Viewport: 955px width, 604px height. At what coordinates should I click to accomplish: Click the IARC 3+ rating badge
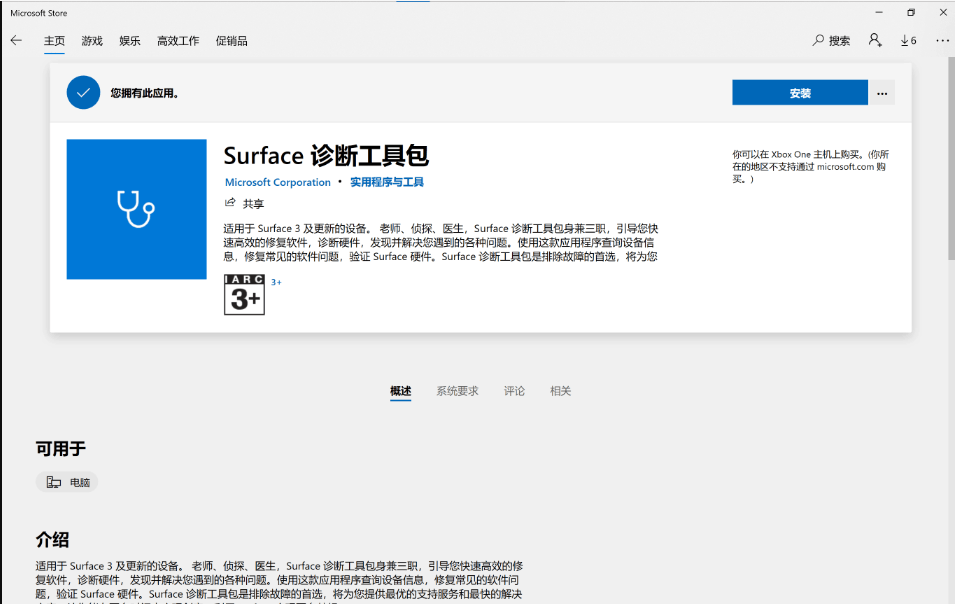(x=244, y=295)
